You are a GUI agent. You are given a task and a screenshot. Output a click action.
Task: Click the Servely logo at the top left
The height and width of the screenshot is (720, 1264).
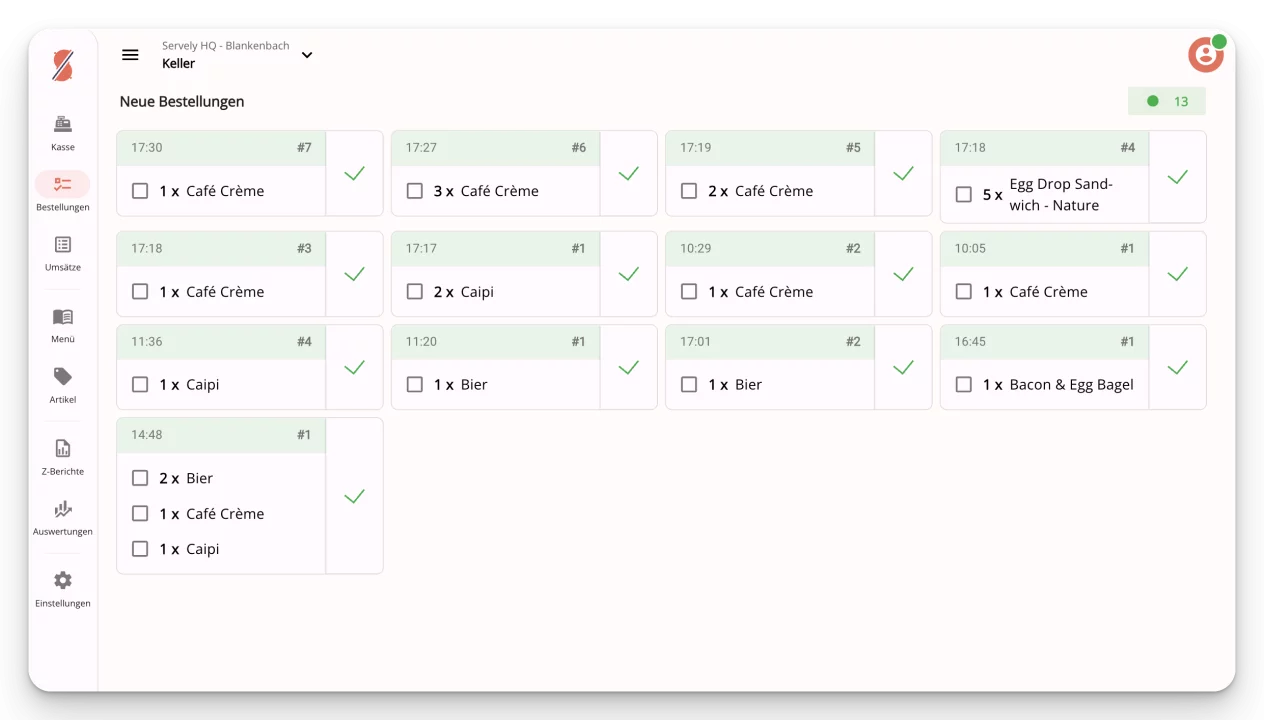tap(62, 65)
